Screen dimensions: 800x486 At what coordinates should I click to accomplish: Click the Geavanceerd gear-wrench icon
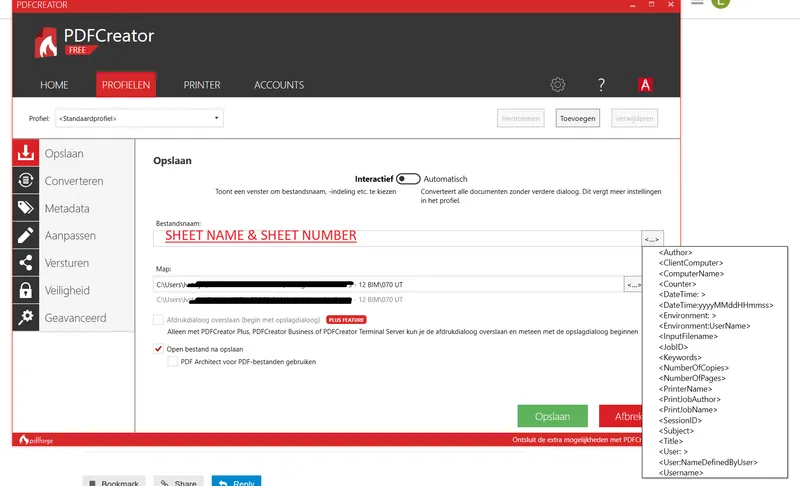(x=26, y=317)
